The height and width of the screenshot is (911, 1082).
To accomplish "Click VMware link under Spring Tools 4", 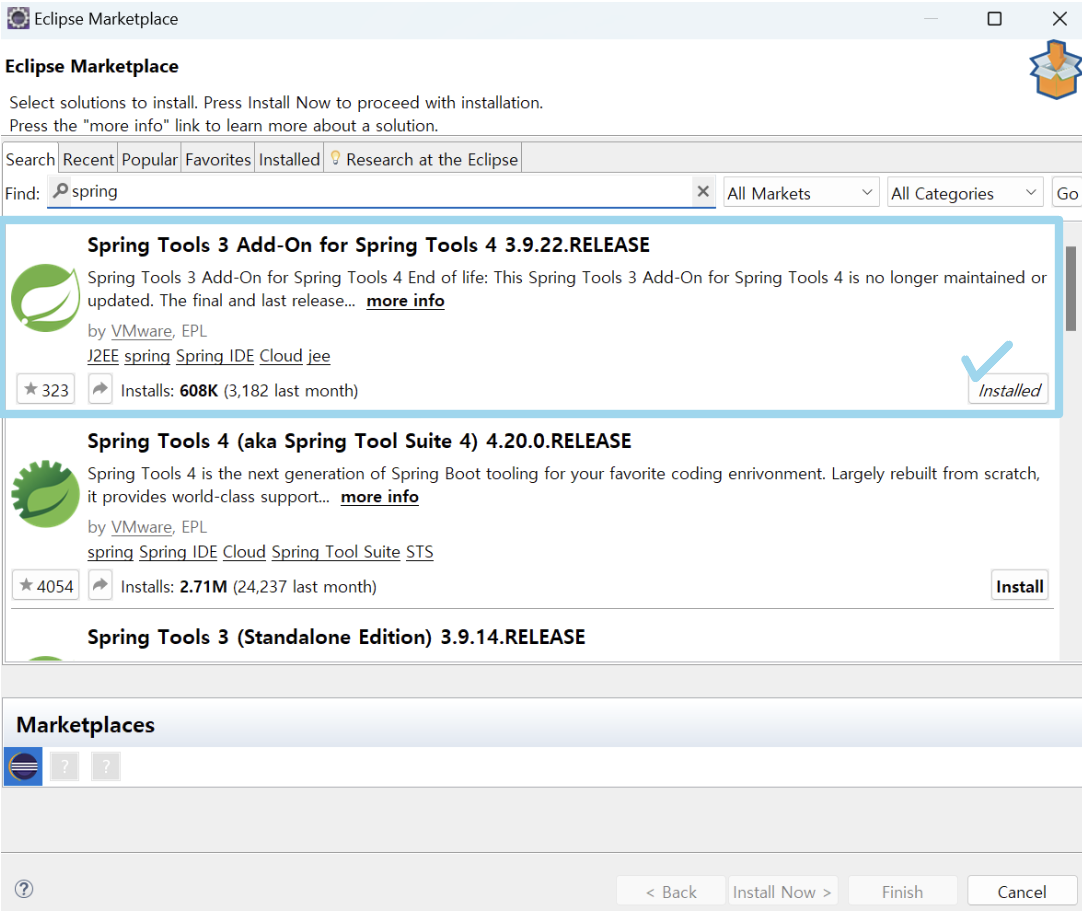I will [141, 527].
